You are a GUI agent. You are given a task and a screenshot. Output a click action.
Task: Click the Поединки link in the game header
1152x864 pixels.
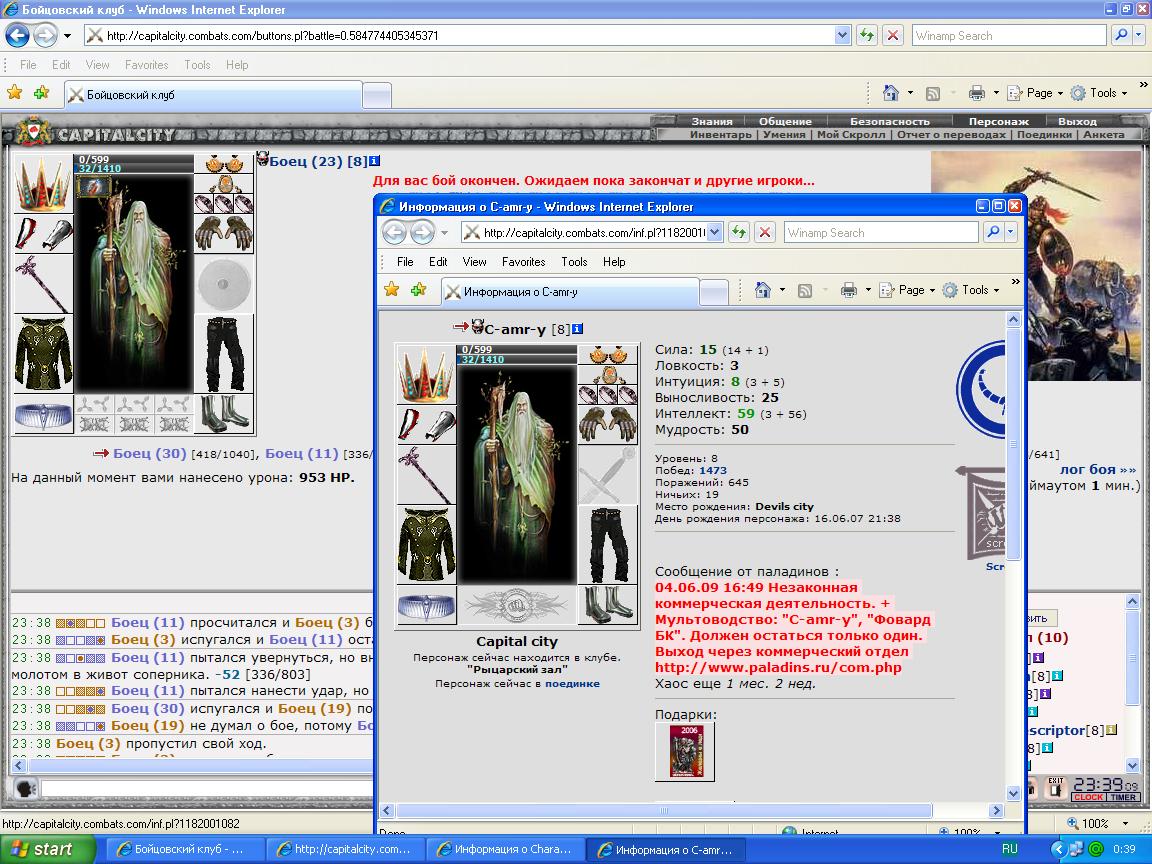pos(1044,134)
